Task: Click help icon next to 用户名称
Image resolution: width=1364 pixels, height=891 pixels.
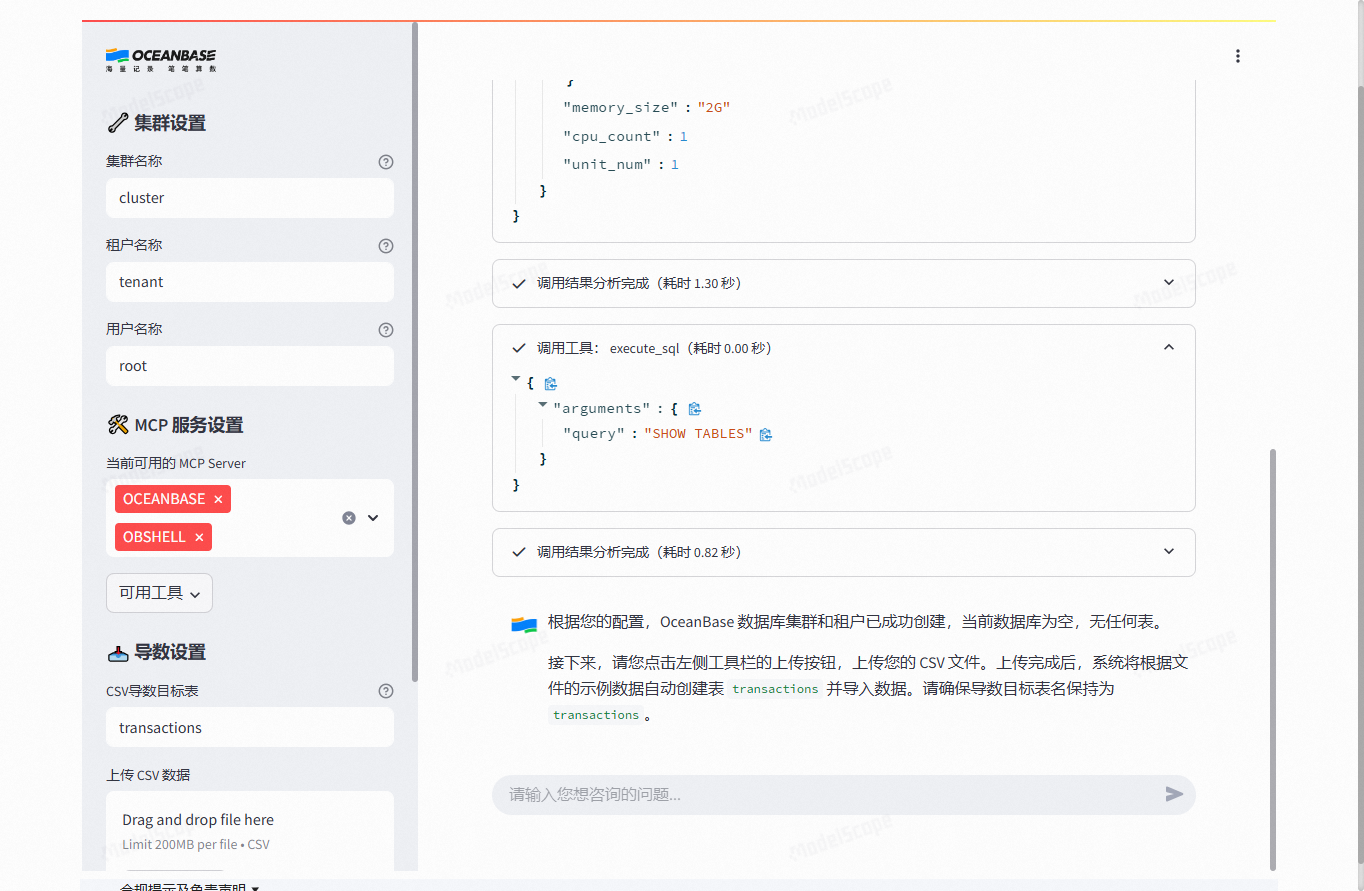Action: coord(386,329)
